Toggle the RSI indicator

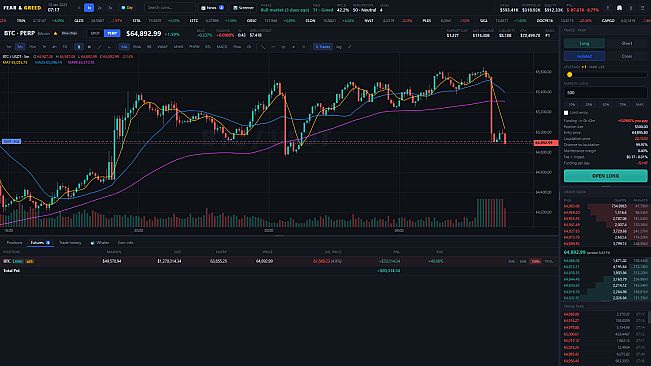[x=208, y=47]
